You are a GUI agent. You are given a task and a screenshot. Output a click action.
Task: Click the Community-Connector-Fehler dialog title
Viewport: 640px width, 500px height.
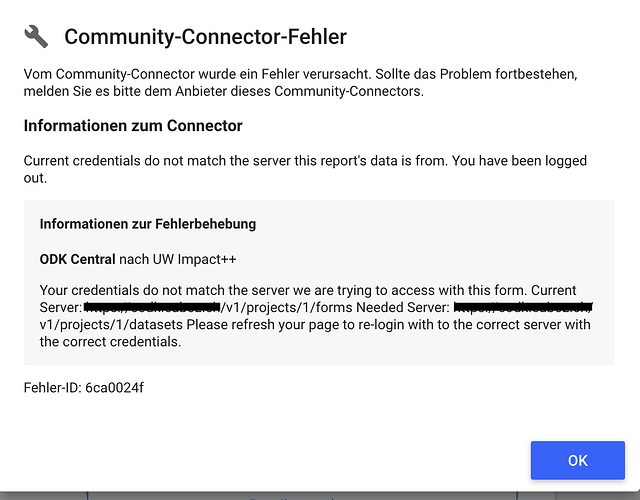point(205,37)
